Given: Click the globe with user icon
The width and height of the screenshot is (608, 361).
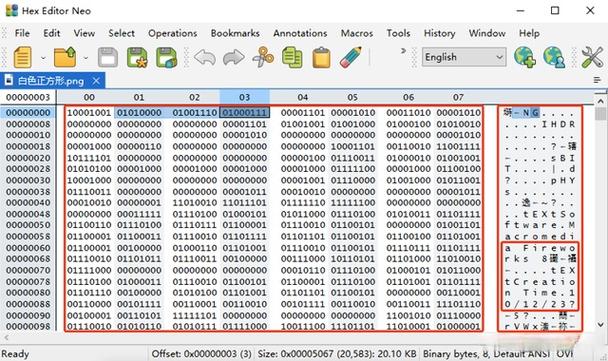Looking at the screenshot, I should click(554, 57).
